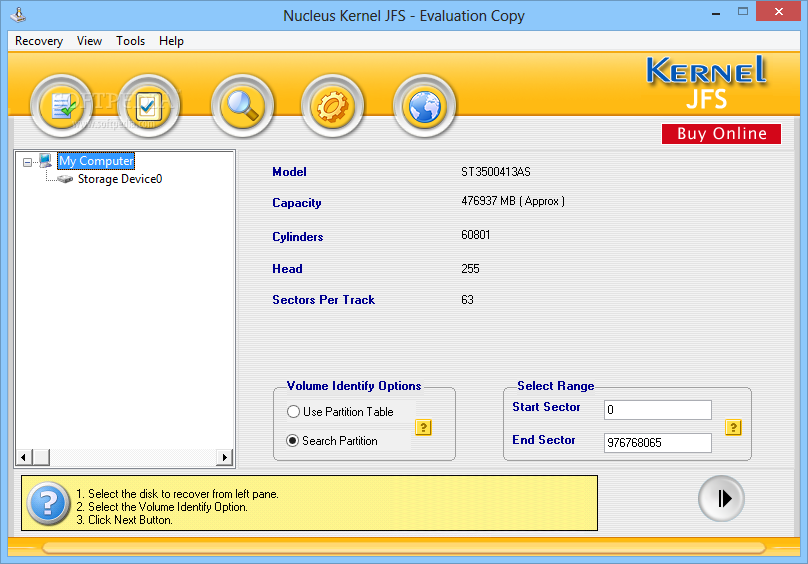The height and width of the screenshot is (564, 808).
Task: Select Storage Device0 in tree
Action: (120, 179)
